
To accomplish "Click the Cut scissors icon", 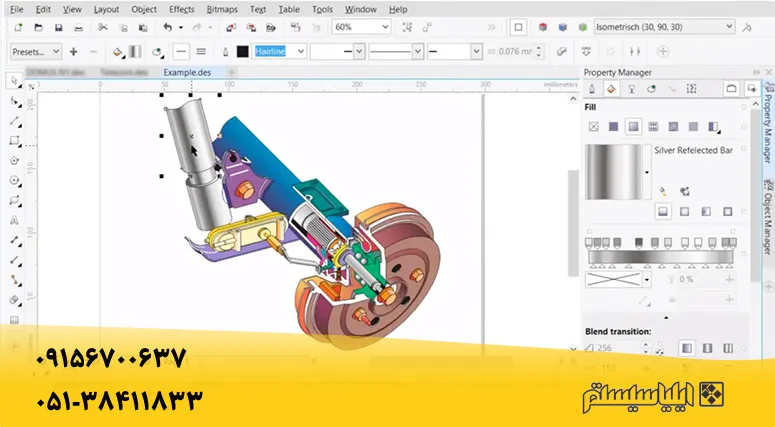I will click(103, 28).
